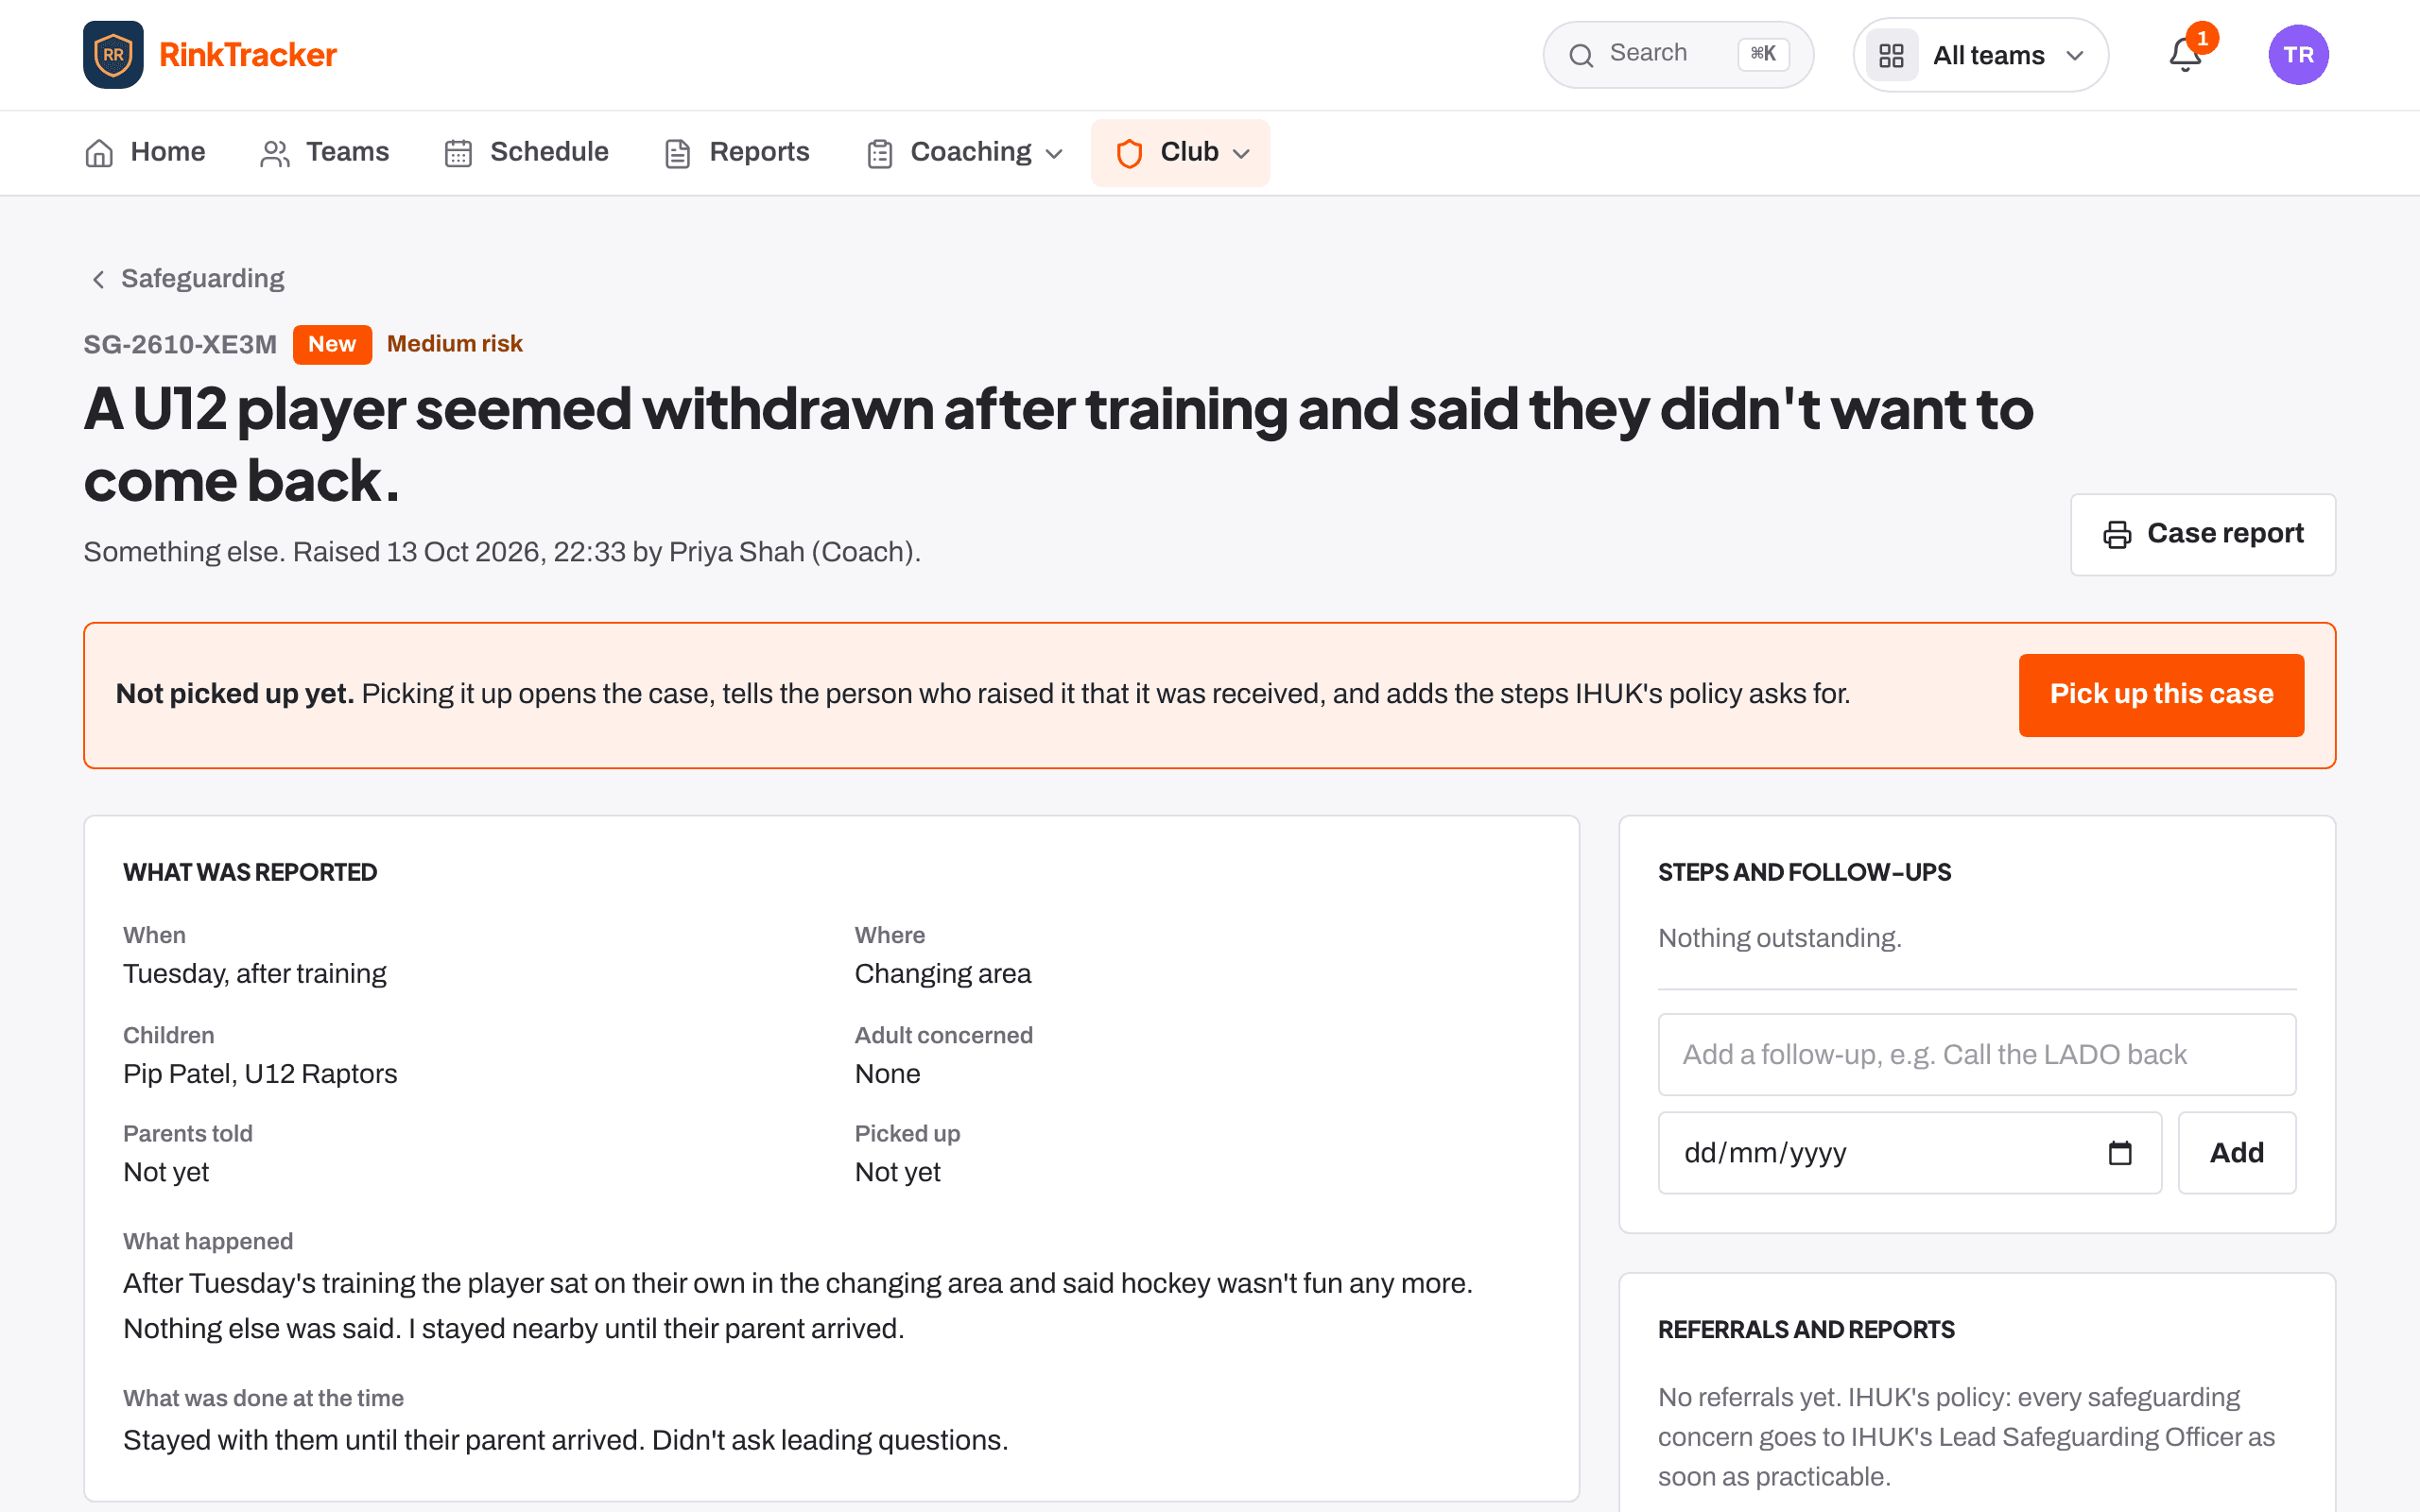
Task: Click the printer icon in Case report
Action: (2116, 535)
